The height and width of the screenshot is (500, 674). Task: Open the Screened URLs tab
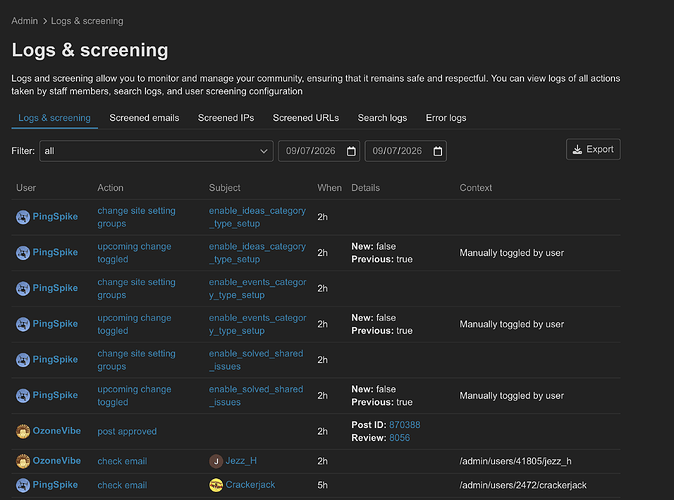[306, 118]
